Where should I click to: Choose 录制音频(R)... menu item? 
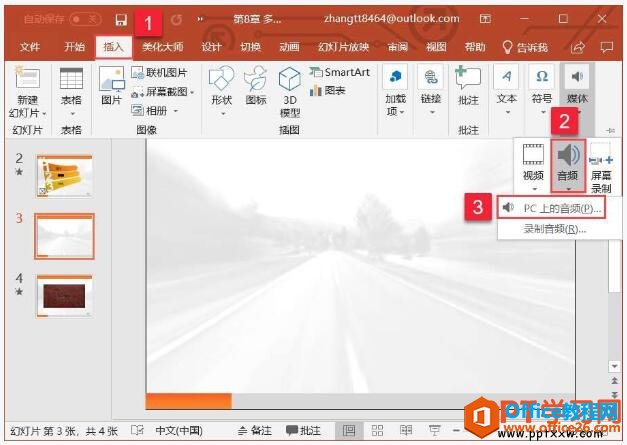pyautogui.click(x=554, y=229)
